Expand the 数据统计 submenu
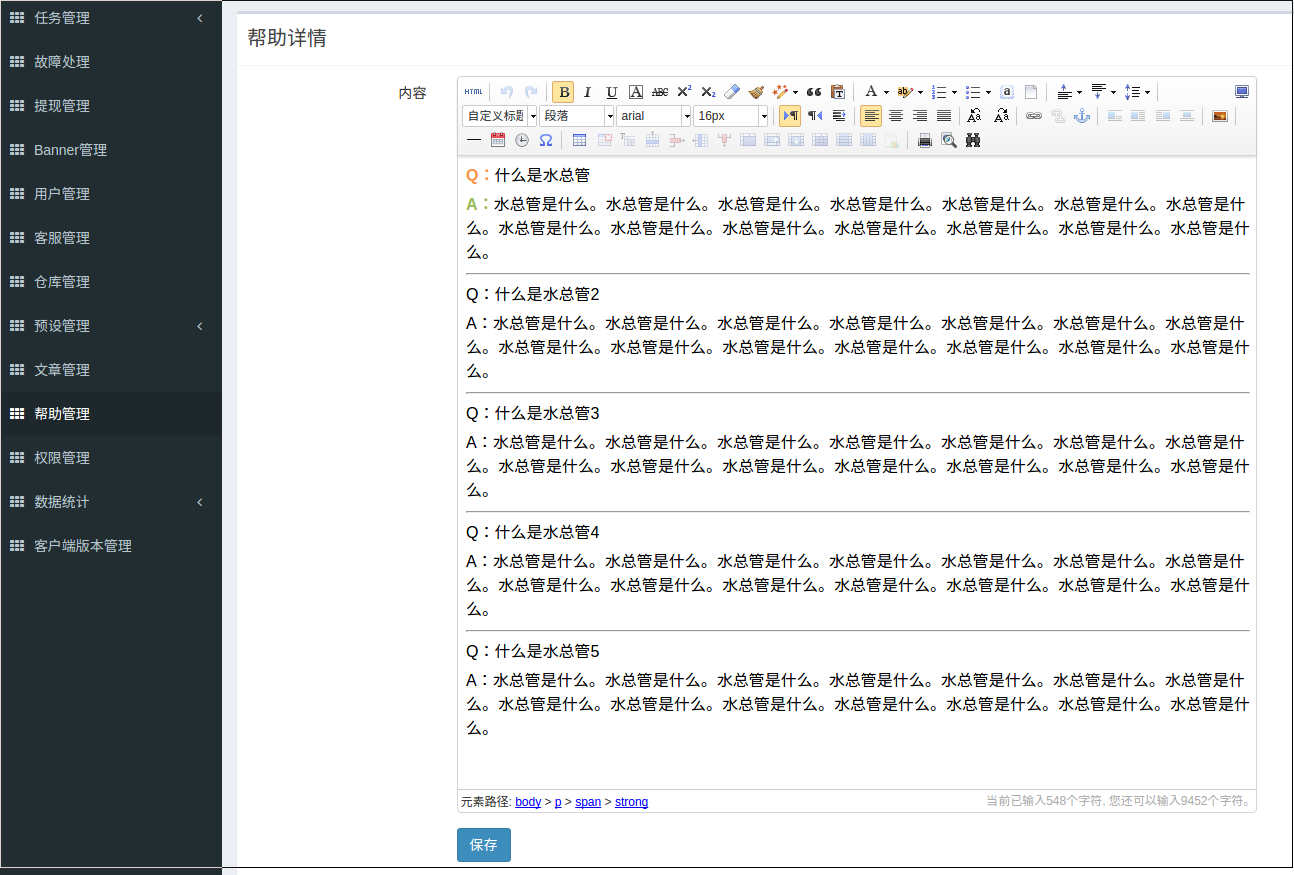The image size is (1294, 875). (x=111, y=502)
